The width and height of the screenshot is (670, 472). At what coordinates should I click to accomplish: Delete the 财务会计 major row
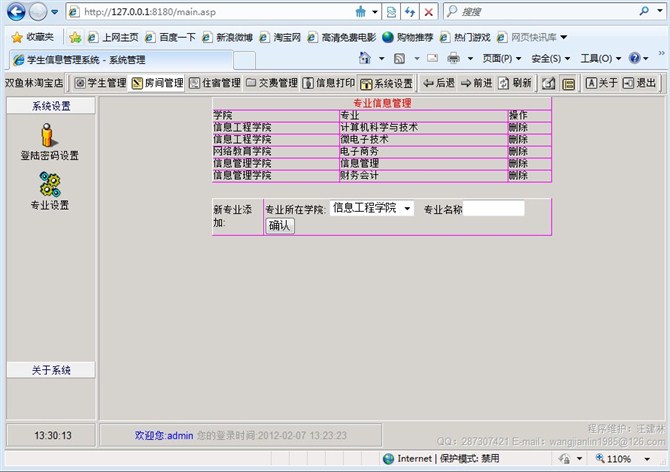click(x=518, y=175)
